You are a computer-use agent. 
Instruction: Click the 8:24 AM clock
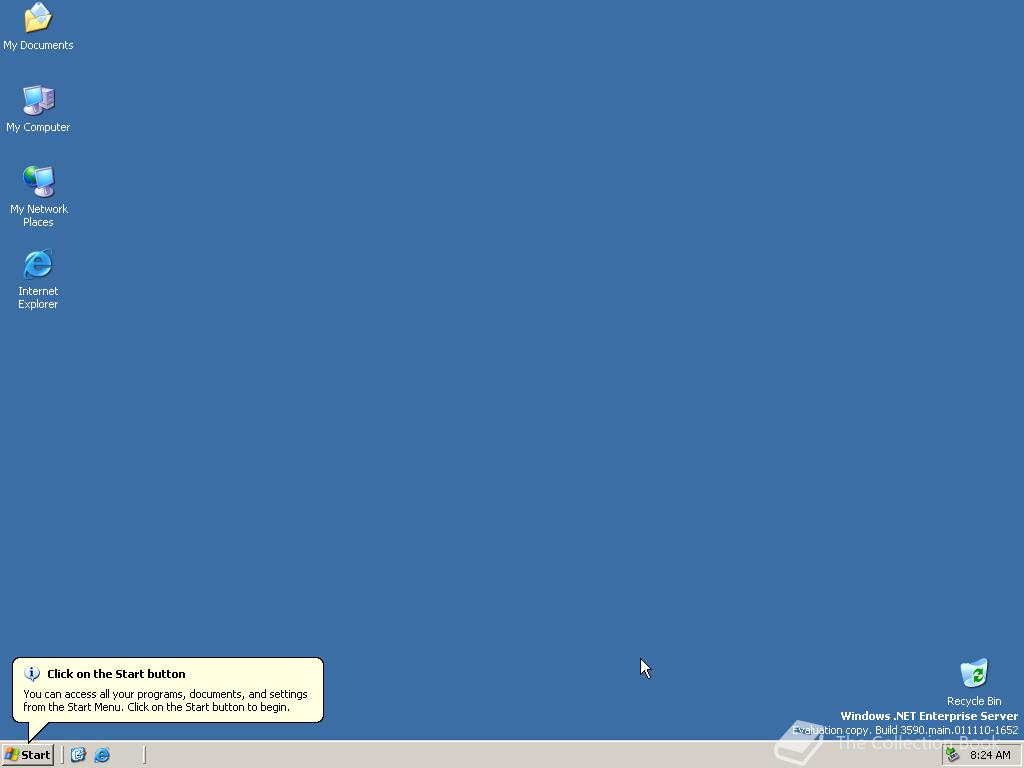pos(990,755)
